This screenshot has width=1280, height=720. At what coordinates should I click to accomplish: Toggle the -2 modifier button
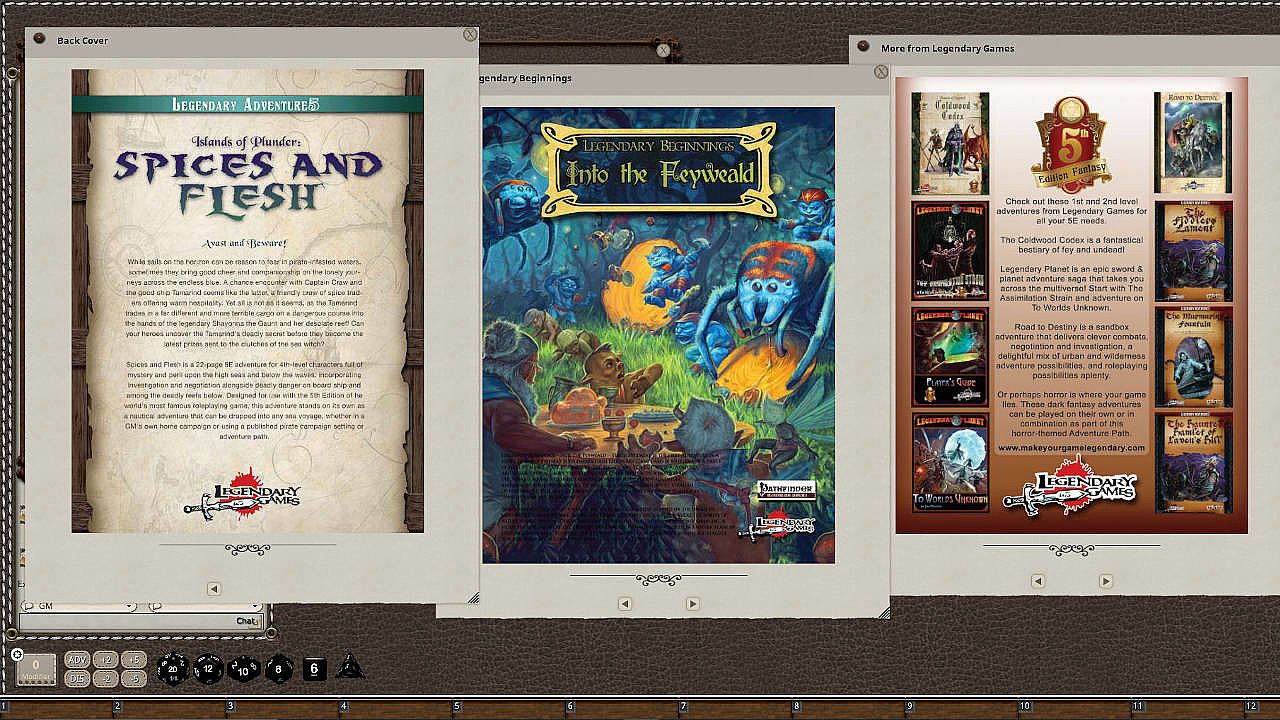pos(107,678)
